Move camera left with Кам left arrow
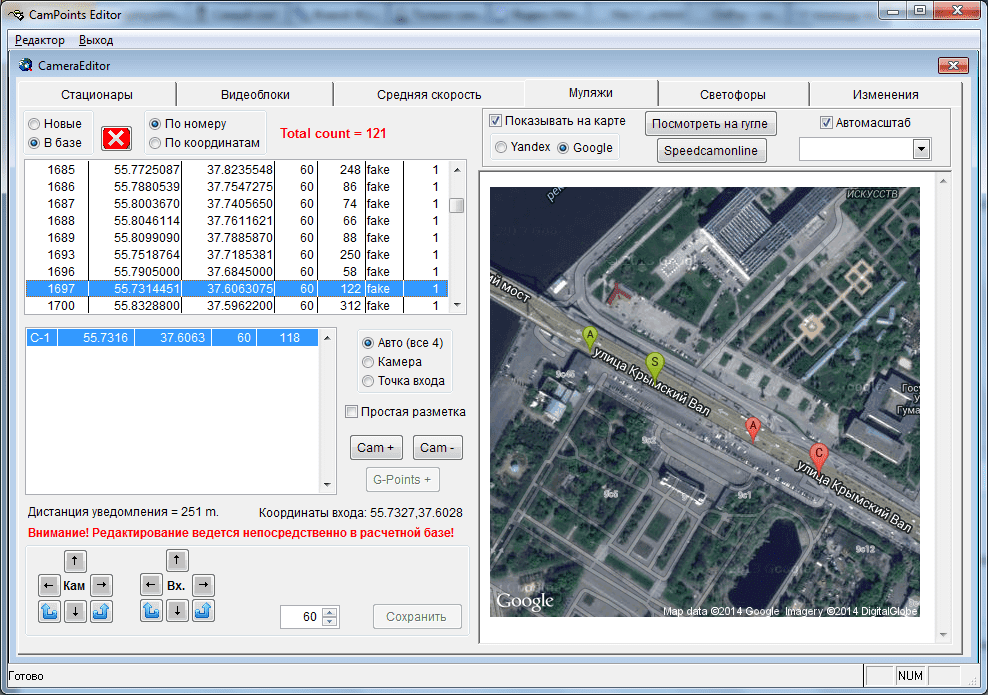Image resolution: width=988 pixels, height=695 pixels. pyautogui.click(x=49, y=585)
